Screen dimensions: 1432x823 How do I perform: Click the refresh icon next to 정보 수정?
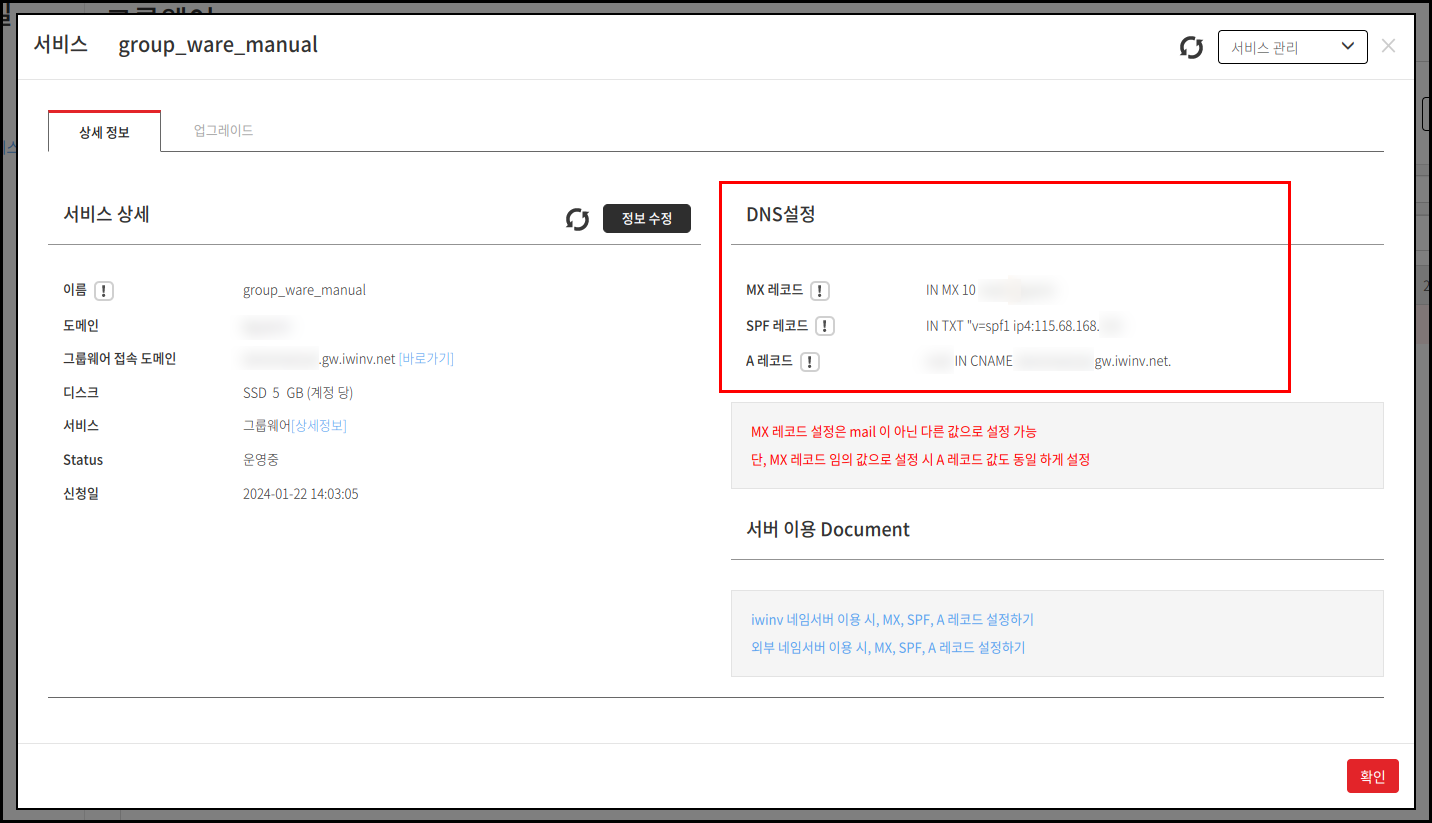click(x=577, y=219)
